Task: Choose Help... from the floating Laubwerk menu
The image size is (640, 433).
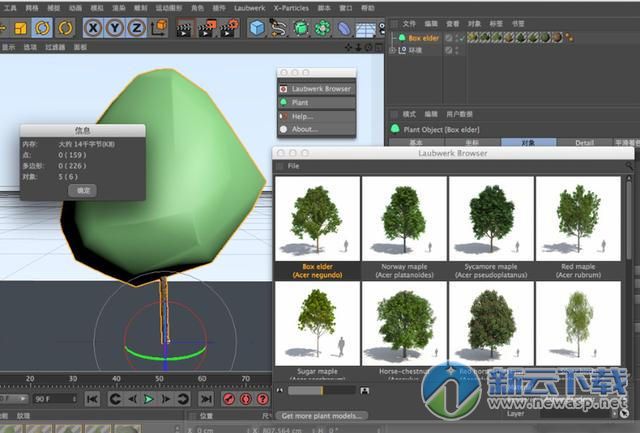Action: pyautogui.click(x=316, y=116)
